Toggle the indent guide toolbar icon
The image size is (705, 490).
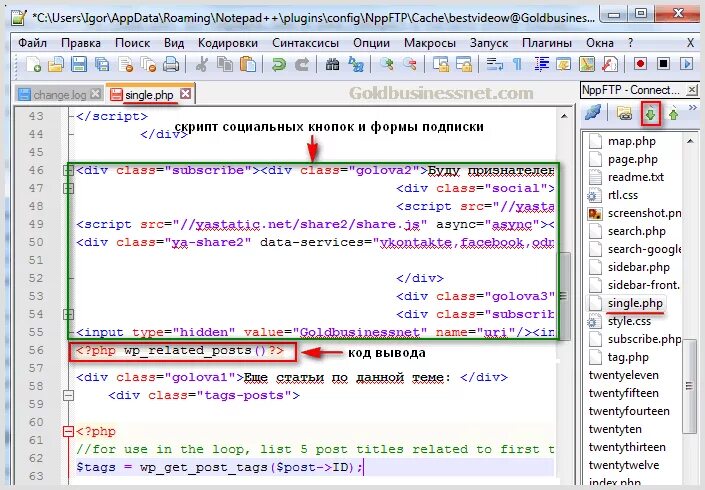click(x=541, y=64)
